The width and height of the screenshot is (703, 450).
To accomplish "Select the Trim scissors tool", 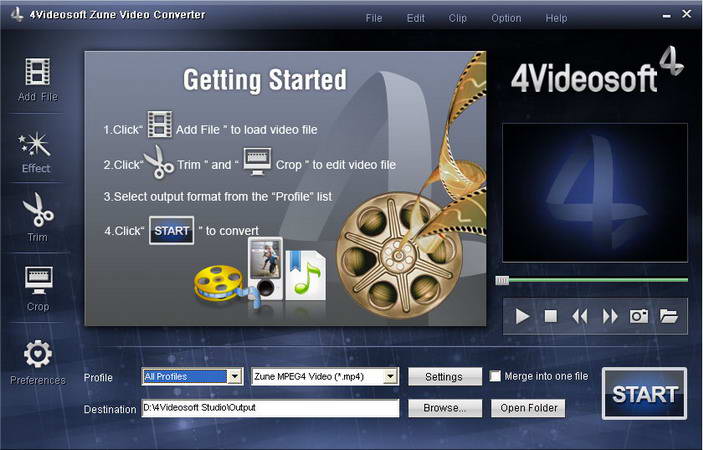I will click(38, 210).
